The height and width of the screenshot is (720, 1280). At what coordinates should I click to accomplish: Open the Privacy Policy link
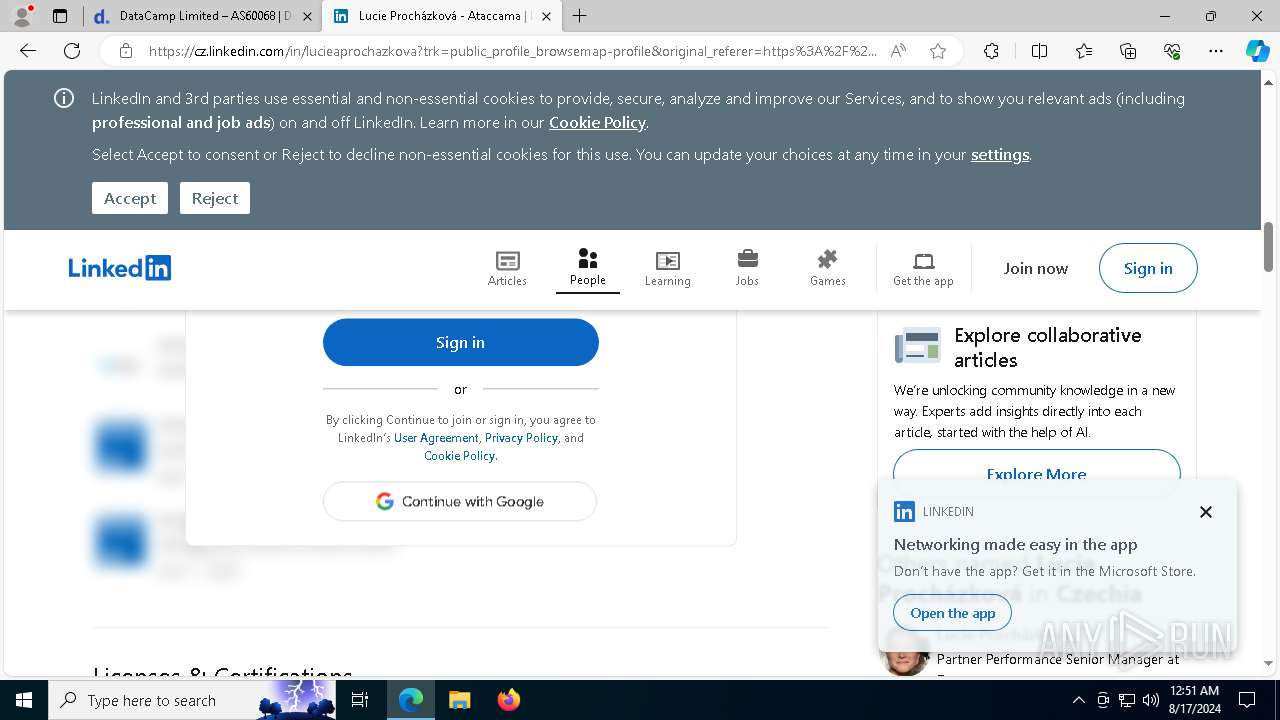click(521, 438)
